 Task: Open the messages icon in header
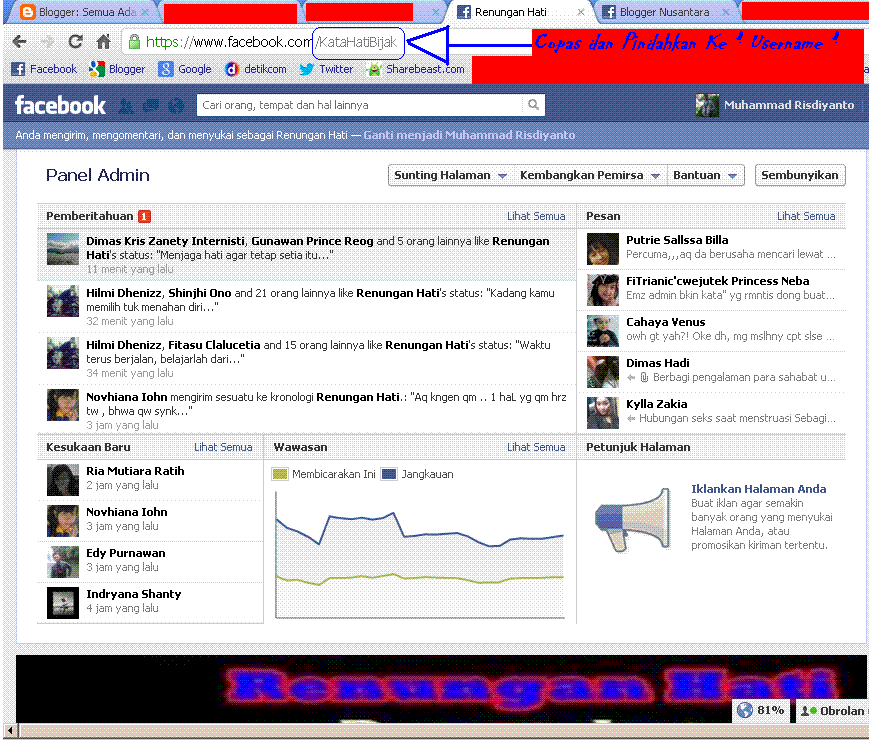click(151, 106)
